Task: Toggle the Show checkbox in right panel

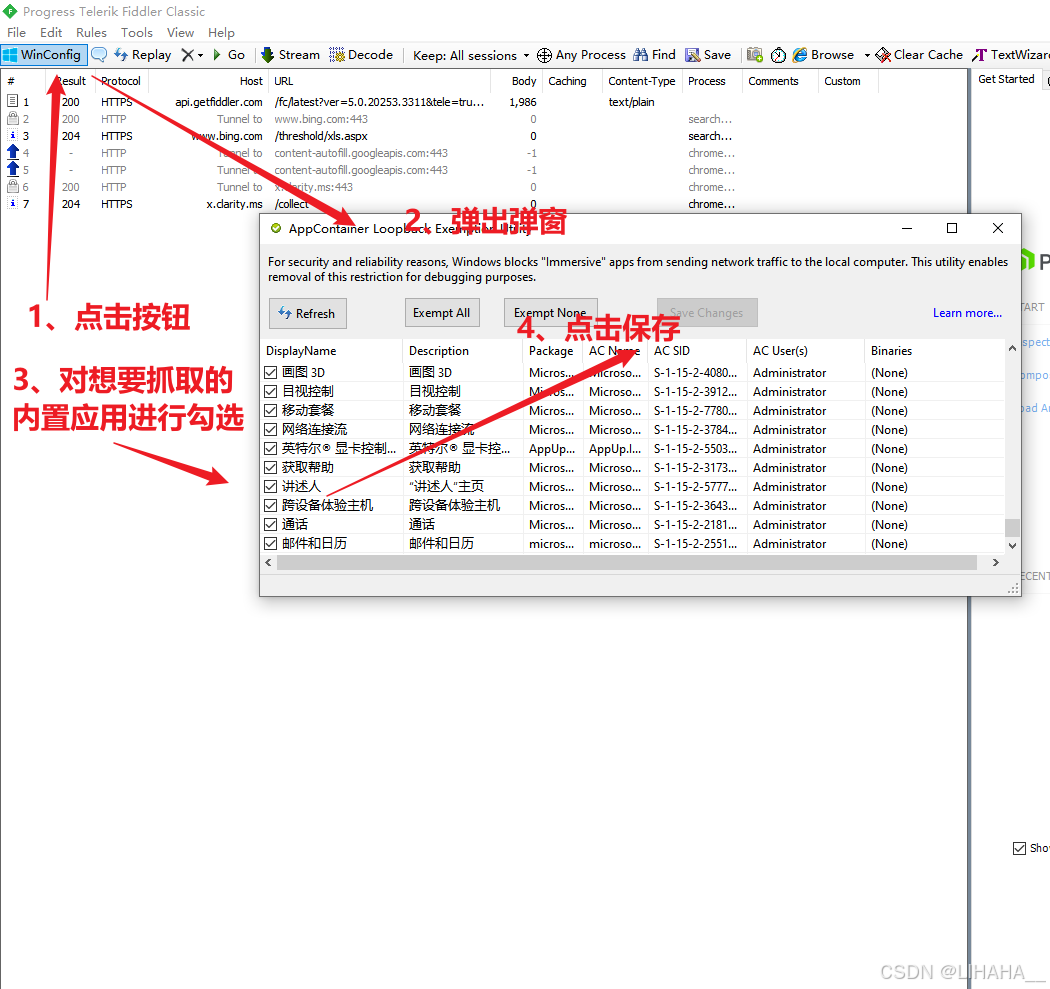Action: click(1019, 848)
